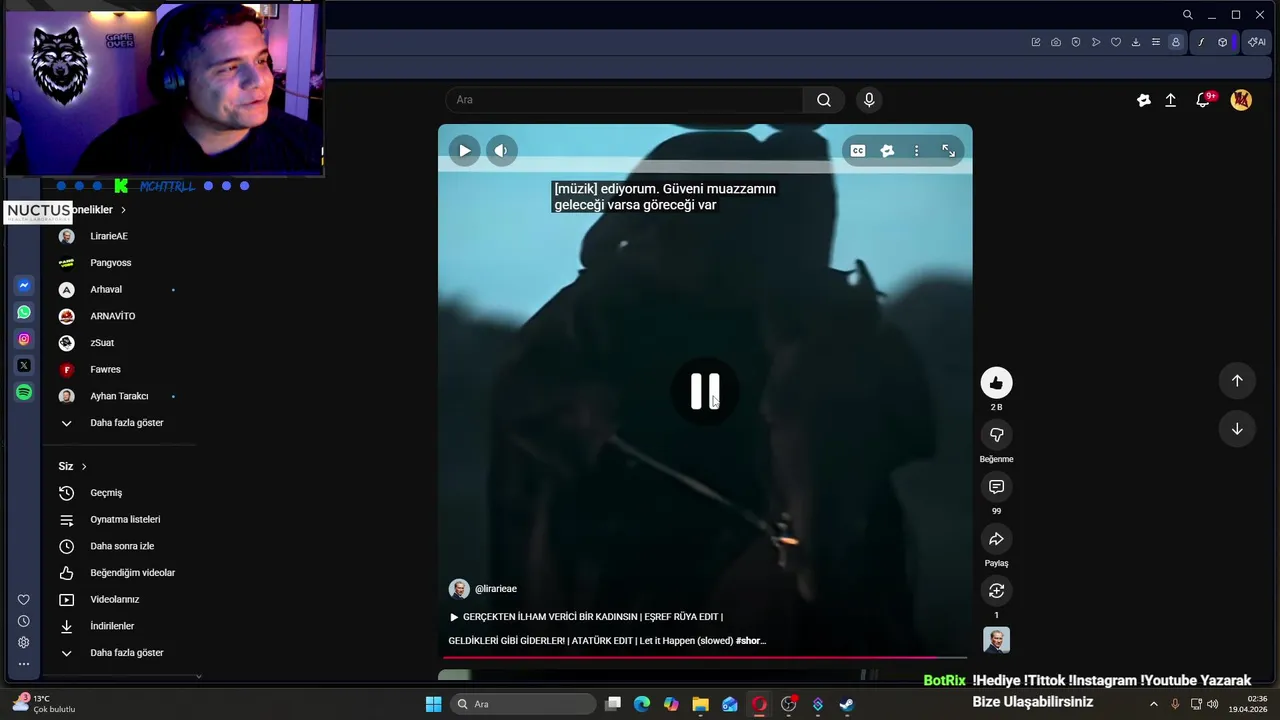Toggle closed captions on the Short
Viewport: 1280px width, 720px height.
point(858,151)
